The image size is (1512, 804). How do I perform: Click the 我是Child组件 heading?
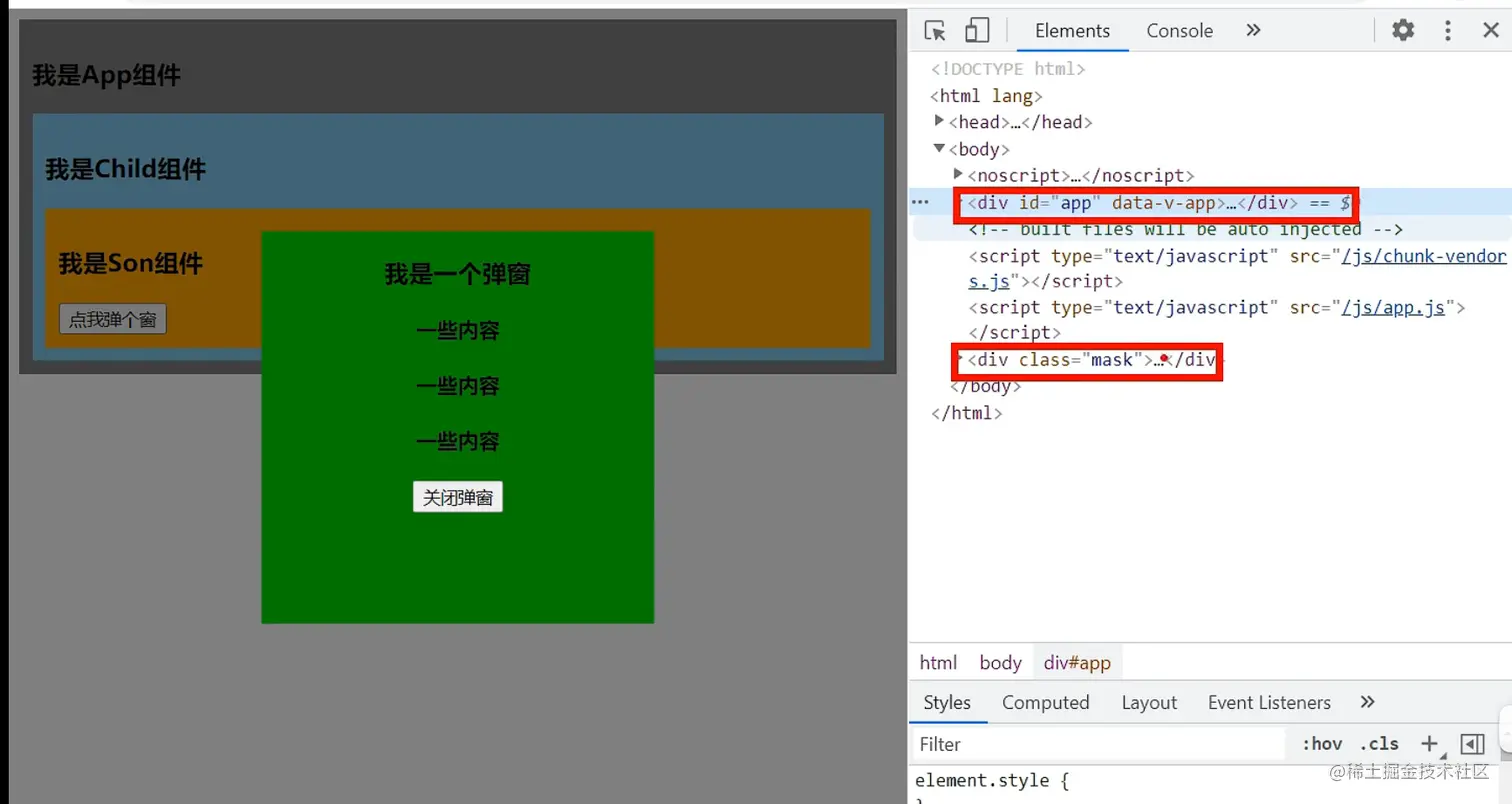tap(125, 169)
